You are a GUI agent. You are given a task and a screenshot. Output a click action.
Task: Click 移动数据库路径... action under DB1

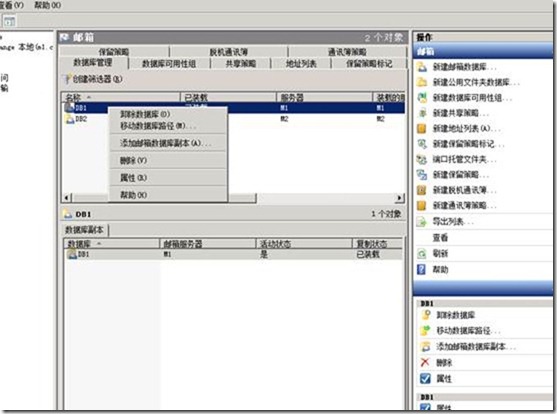[x=468, y=330]
